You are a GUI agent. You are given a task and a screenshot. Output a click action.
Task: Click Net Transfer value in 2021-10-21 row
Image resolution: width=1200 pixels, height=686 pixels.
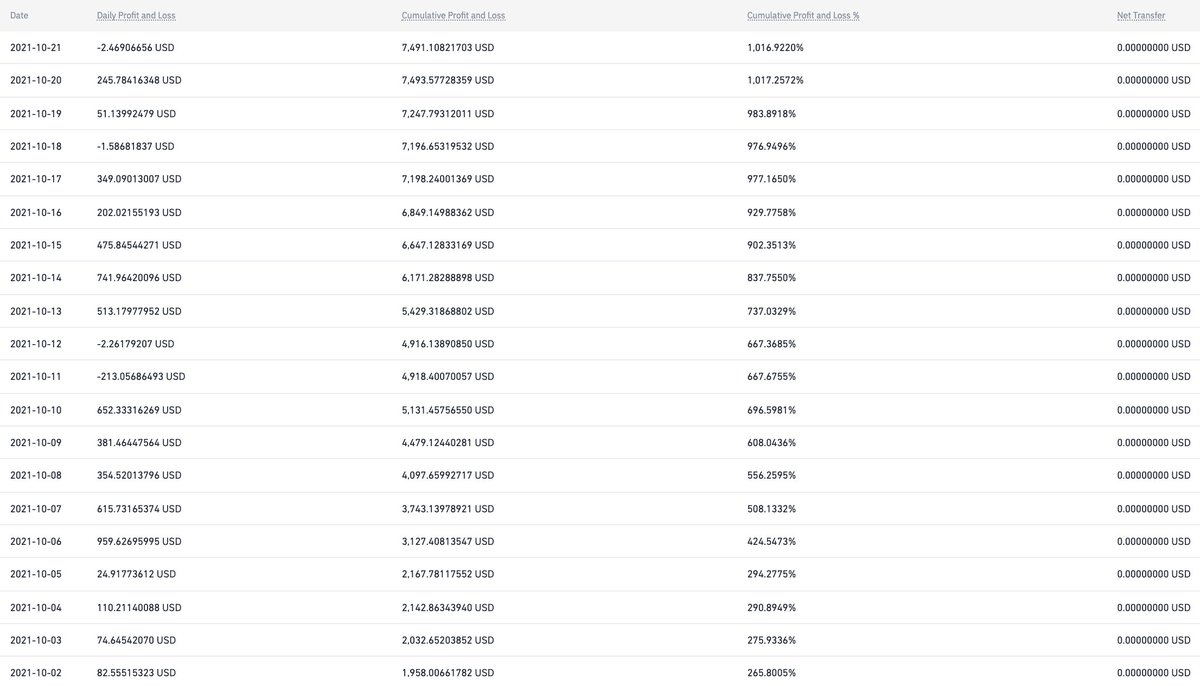(x=1154, y=48)
